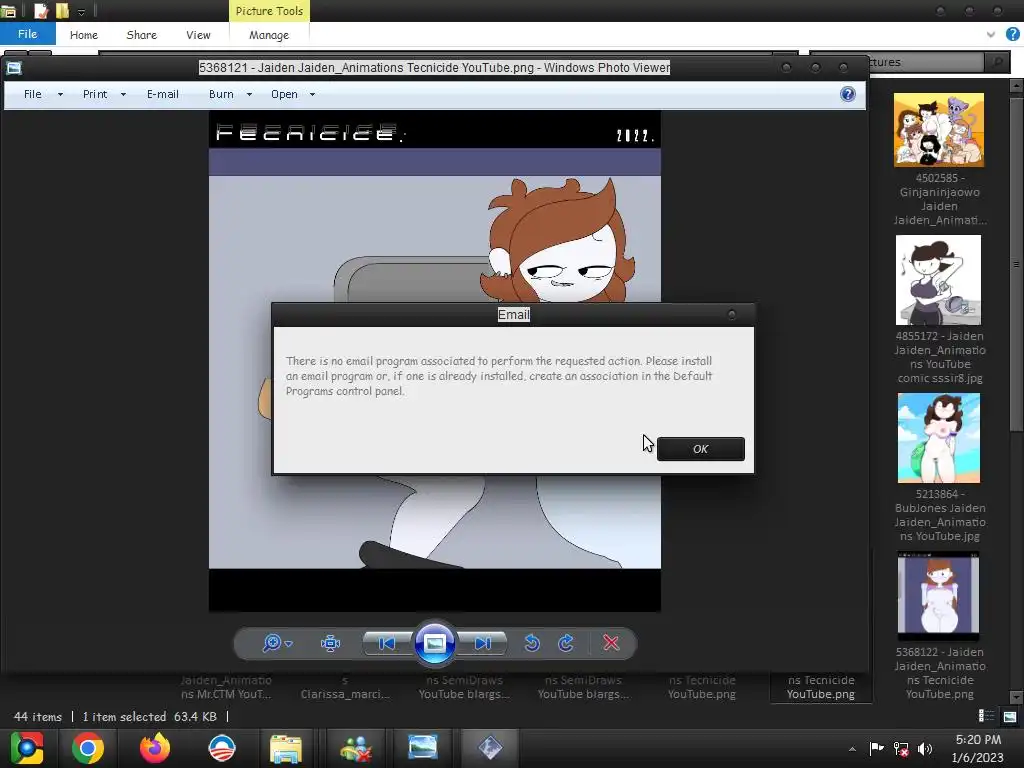This screenshot has width=1024, height=768.
Task: Open the round portrait icon on taskbar
Action: coord(221,748)
